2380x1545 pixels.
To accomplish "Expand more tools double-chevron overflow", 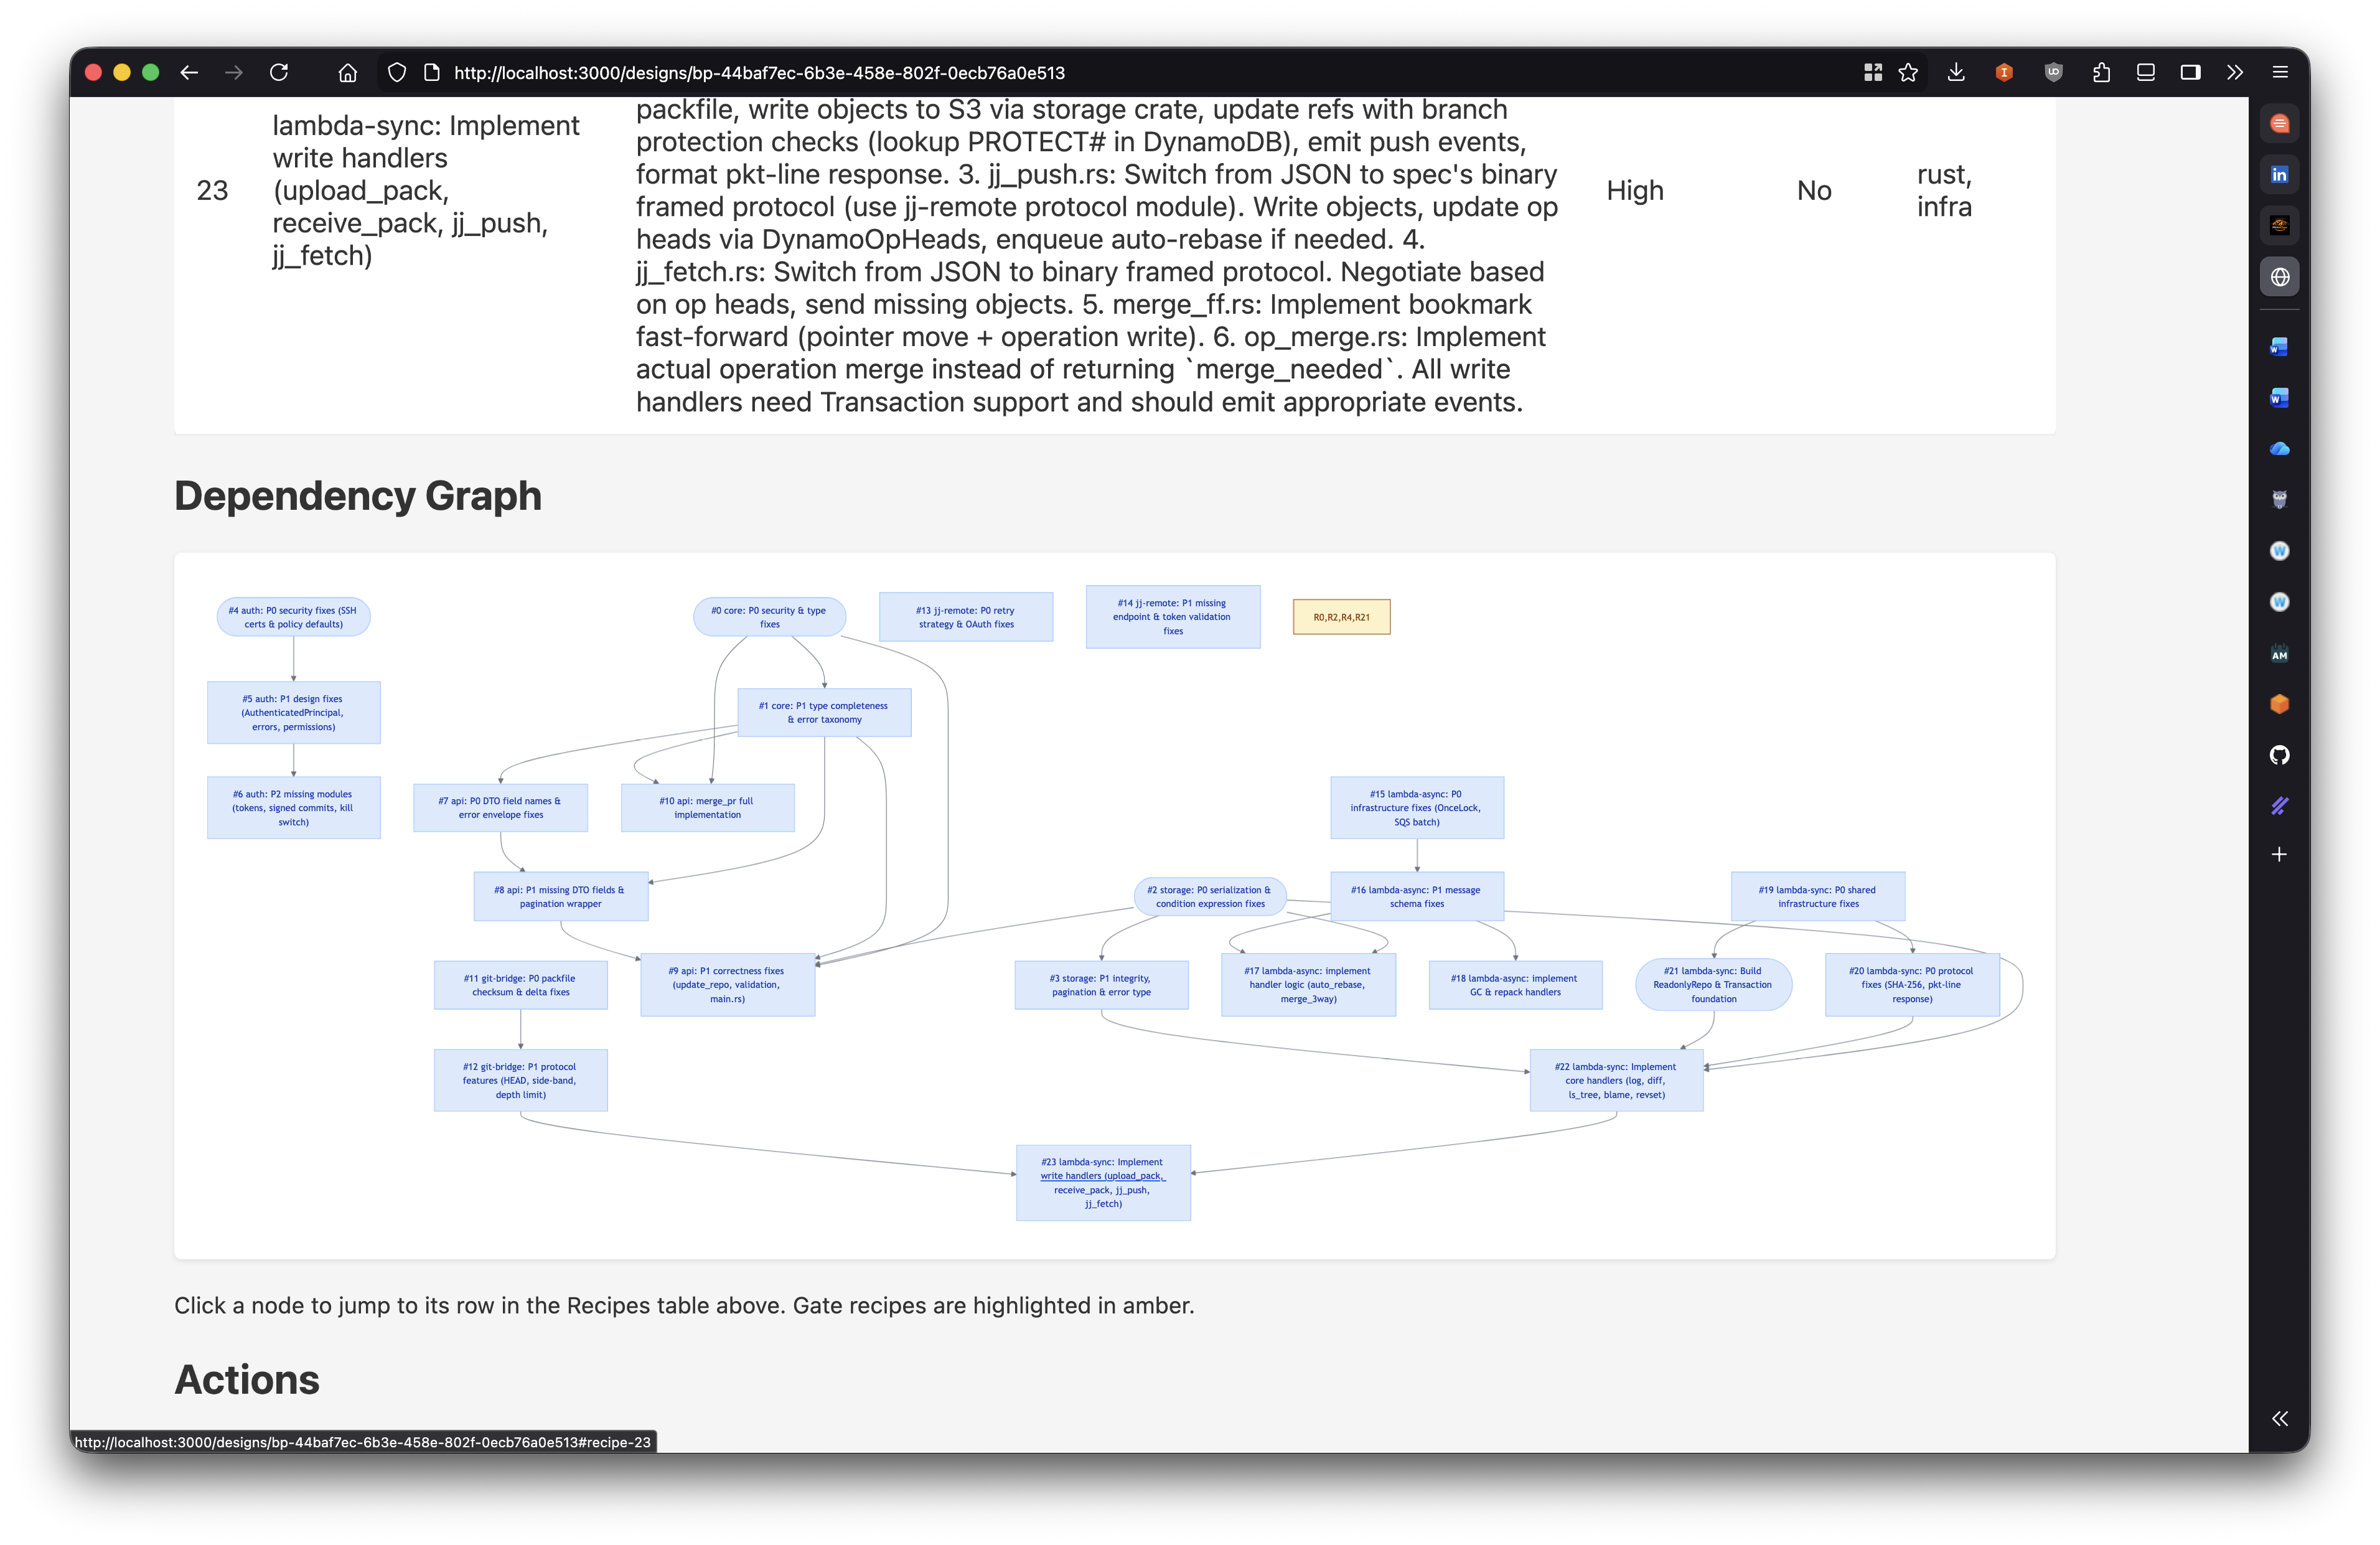I will pos(2235,72).
